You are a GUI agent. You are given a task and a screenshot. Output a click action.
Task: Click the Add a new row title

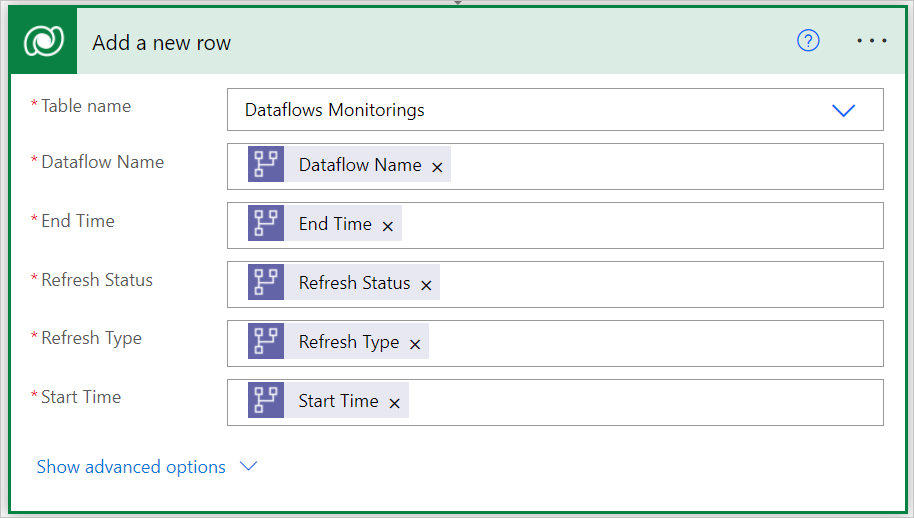pos(161,43)
